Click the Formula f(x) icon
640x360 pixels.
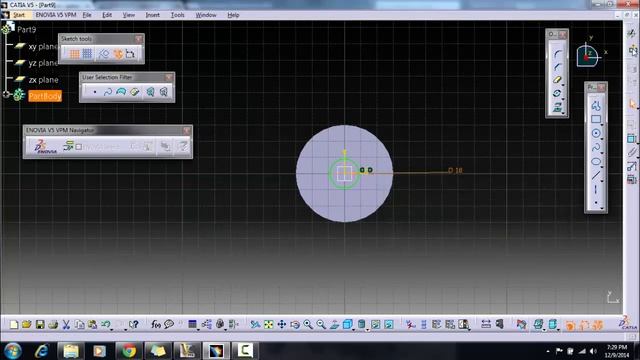156,324
